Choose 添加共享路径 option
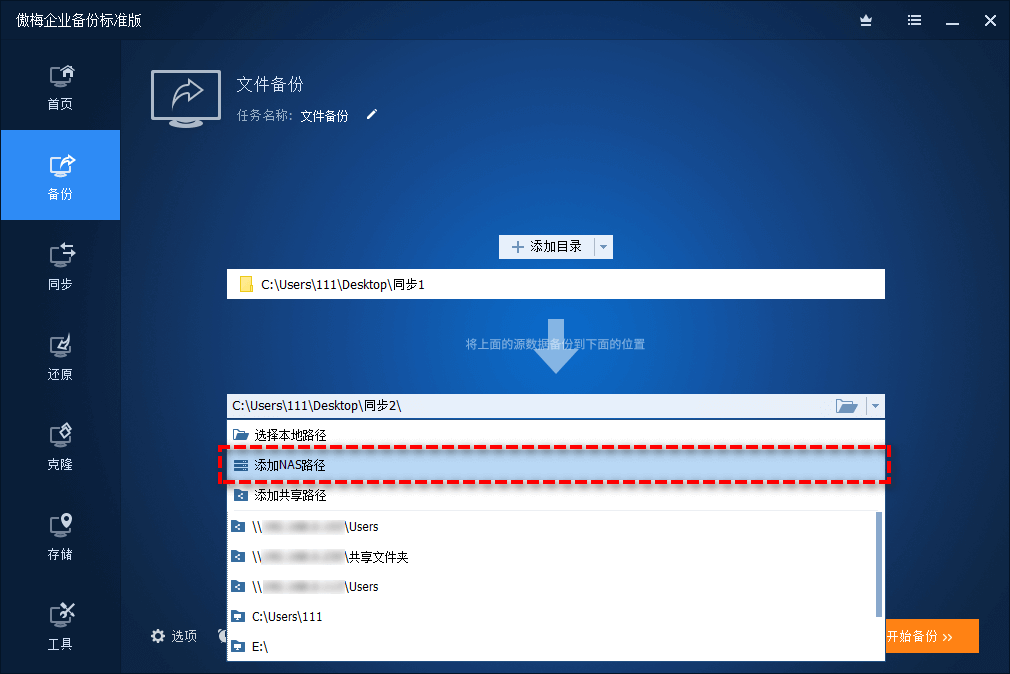The image size is (1010, 674). (x=556, y=495)
